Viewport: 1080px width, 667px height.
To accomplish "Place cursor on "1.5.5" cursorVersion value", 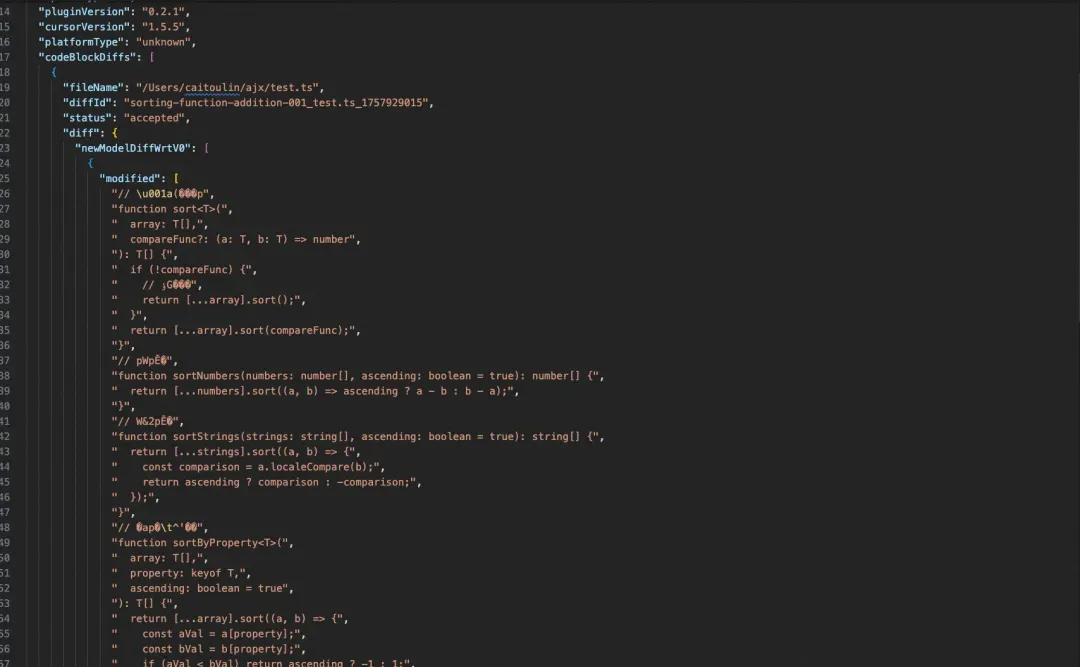I will (163, 27).
